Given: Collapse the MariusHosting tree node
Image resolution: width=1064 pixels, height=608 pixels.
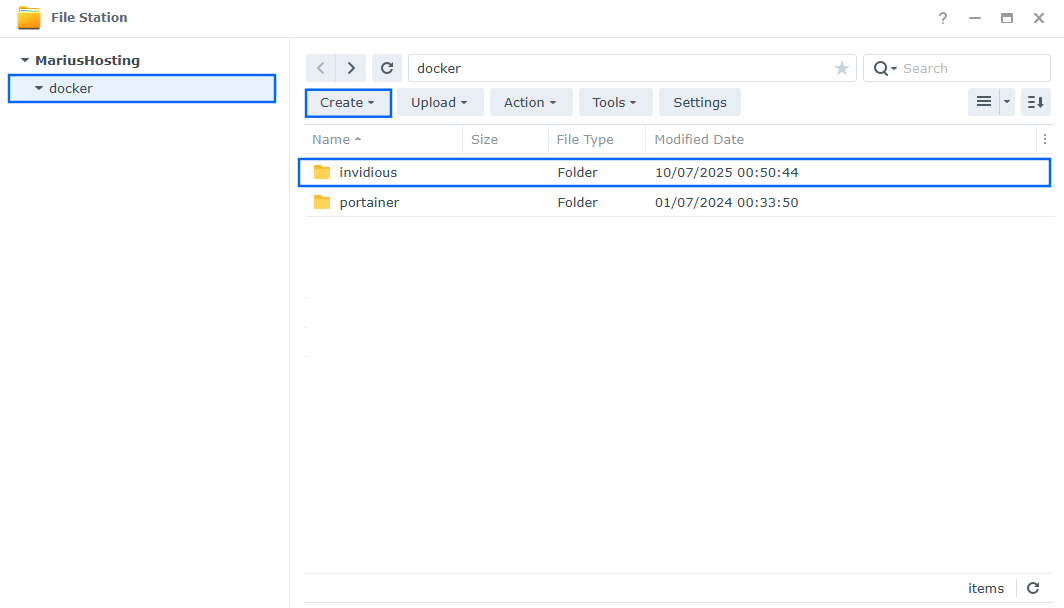Looking at the screenshot, I should coord(25,61).
